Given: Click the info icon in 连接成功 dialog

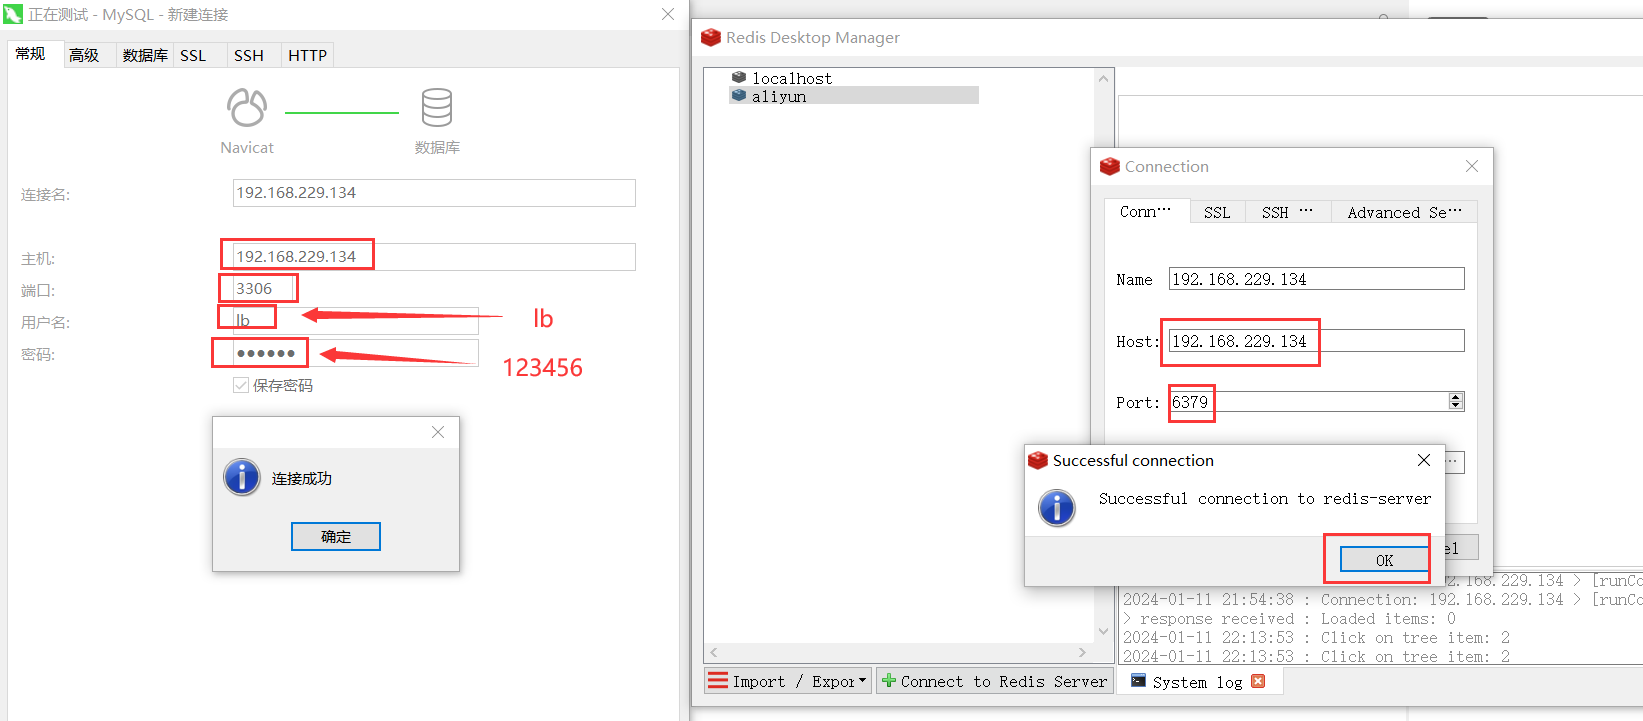Looking at the screenshot, I should pyautogui.click(x=242, y=477).
